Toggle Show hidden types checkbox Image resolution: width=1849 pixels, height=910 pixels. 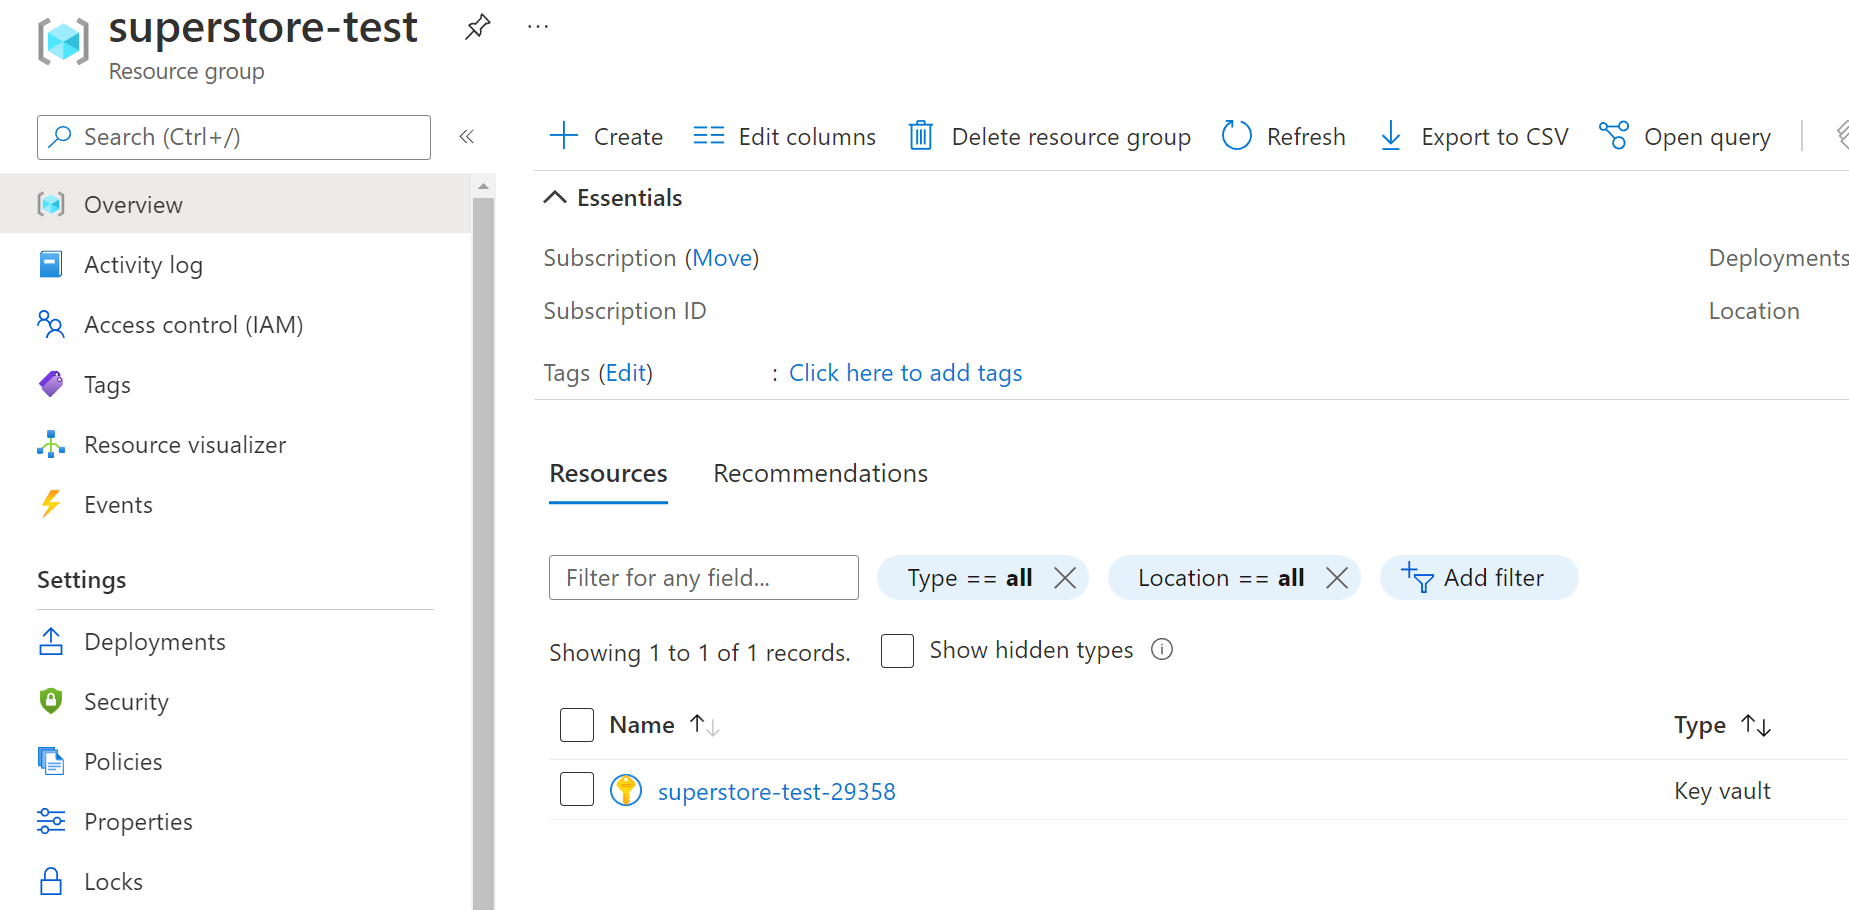[897, 651]
